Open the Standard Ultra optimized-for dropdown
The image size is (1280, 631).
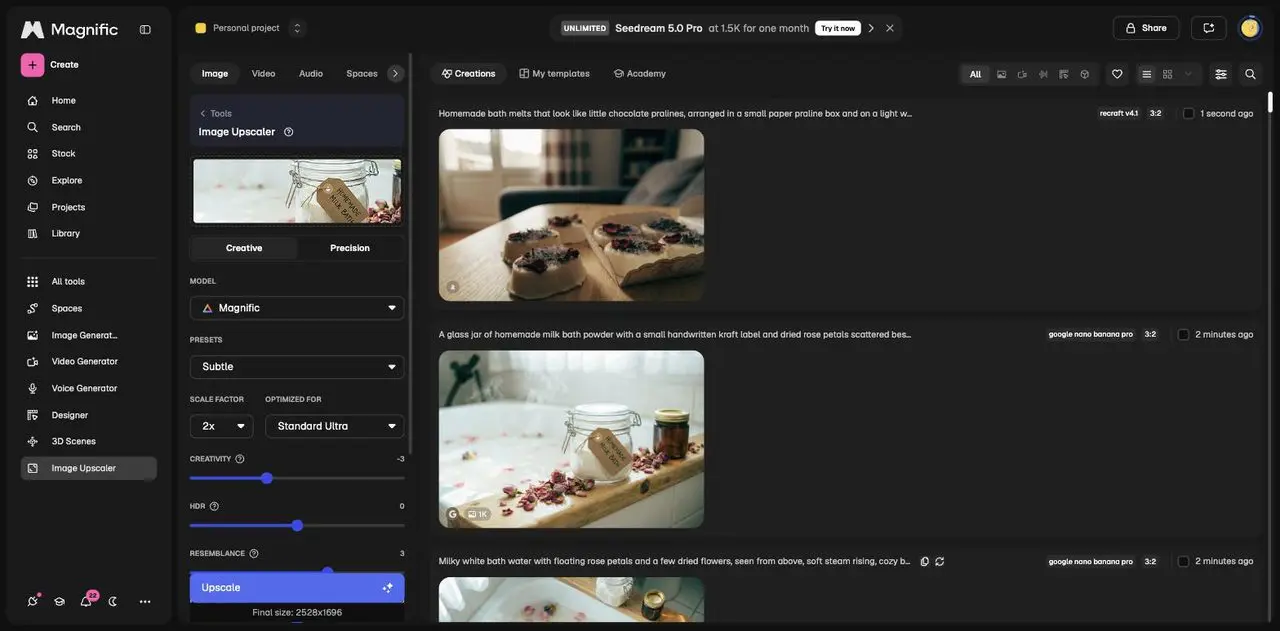click(x=335, y=426)
